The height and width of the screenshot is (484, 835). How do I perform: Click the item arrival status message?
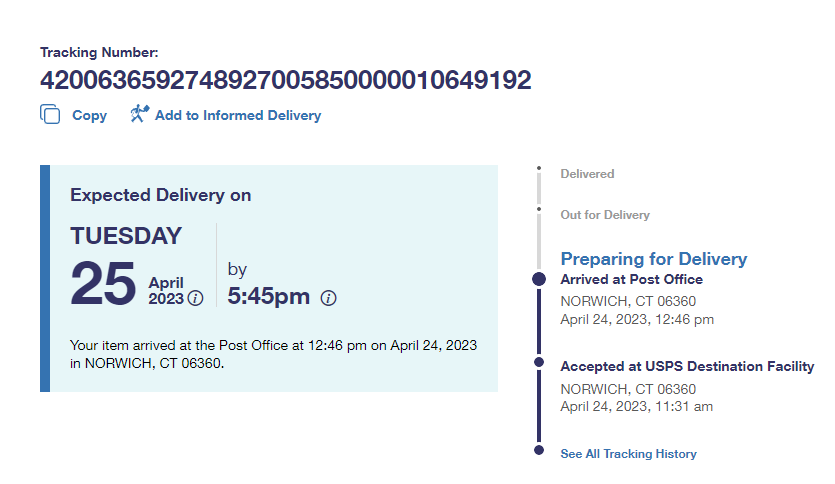[x=273, y=354]
